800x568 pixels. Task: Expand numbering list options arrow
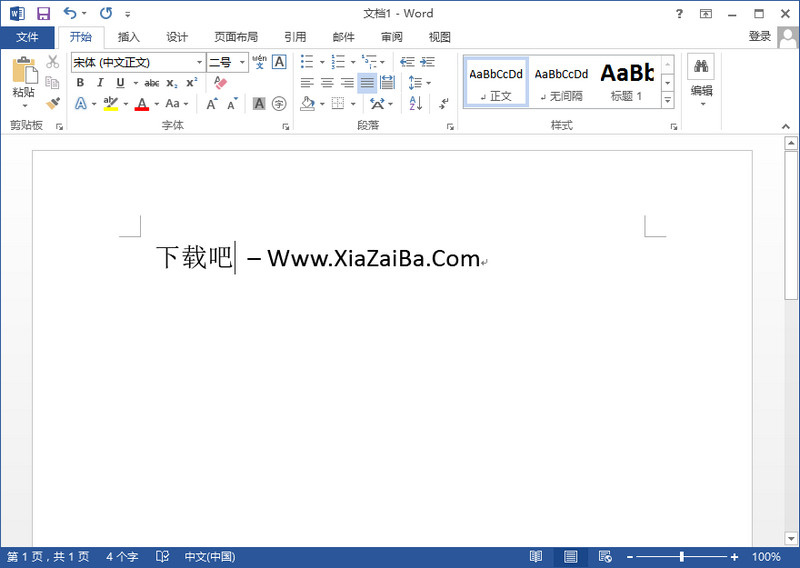pyautogui.click(x=353, y=62)
